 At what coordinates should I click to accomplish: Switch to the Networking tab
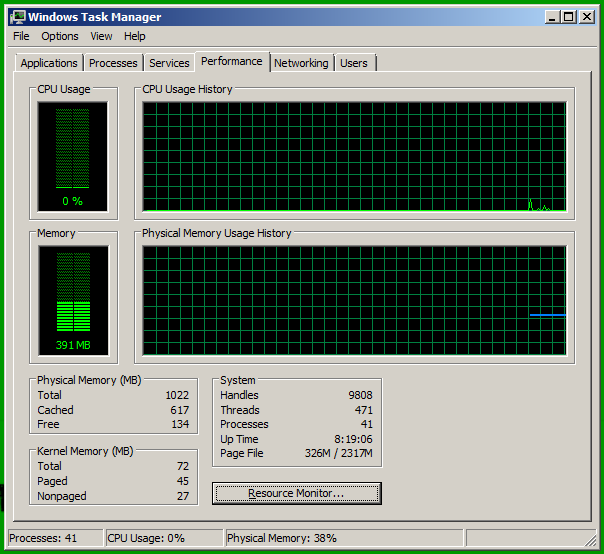tap(301, 63)
